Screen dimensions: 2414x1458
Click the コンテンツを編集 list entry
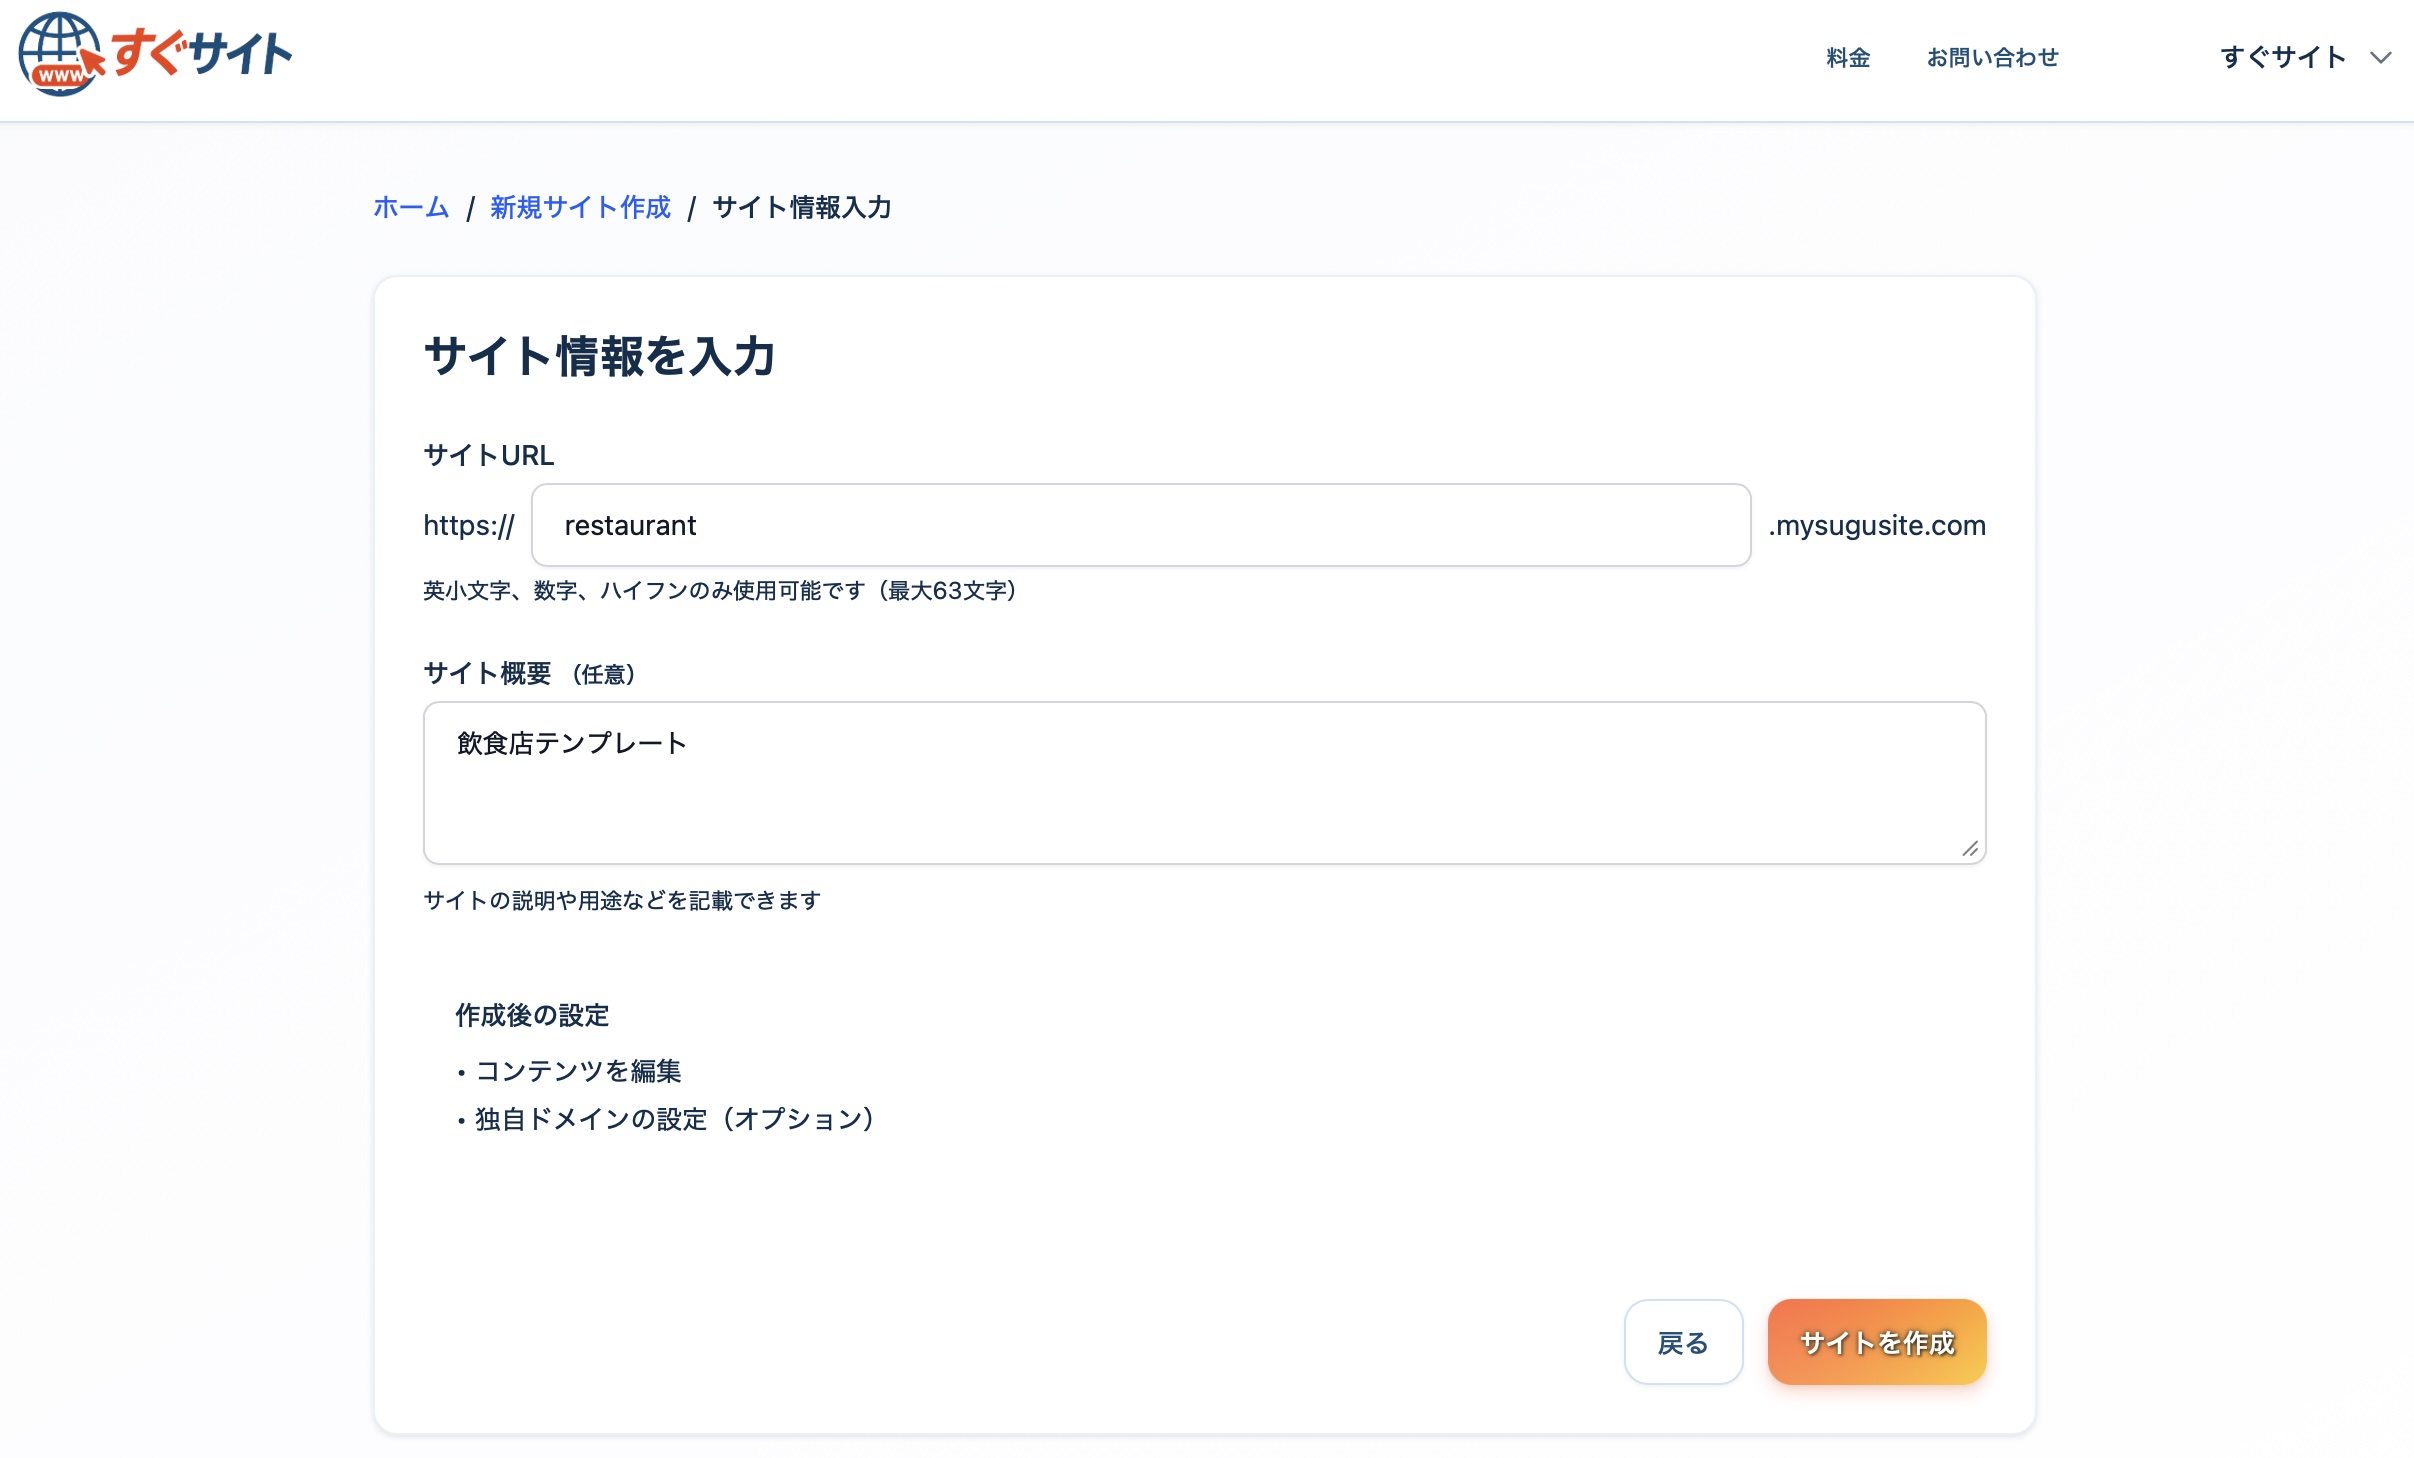pos(578,1071)
